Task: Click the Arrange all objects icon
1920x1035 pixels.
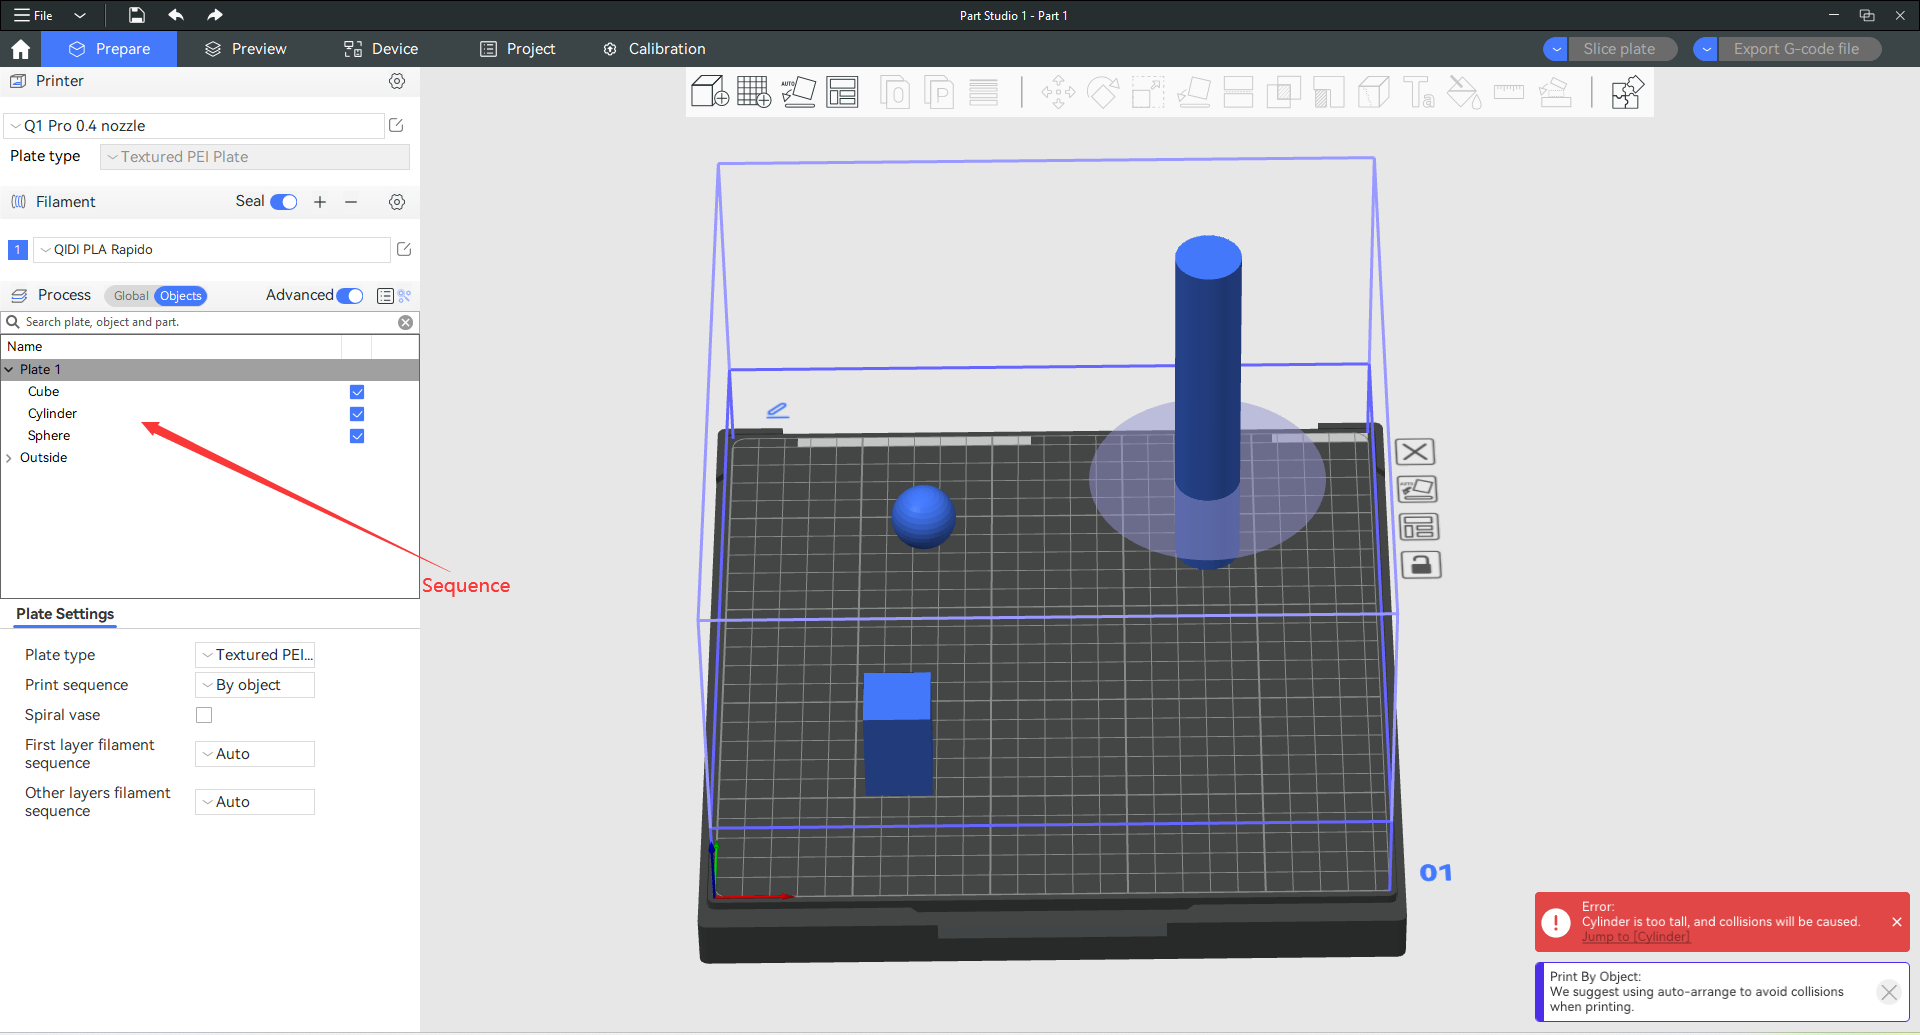Action: [x=842, y=92]
